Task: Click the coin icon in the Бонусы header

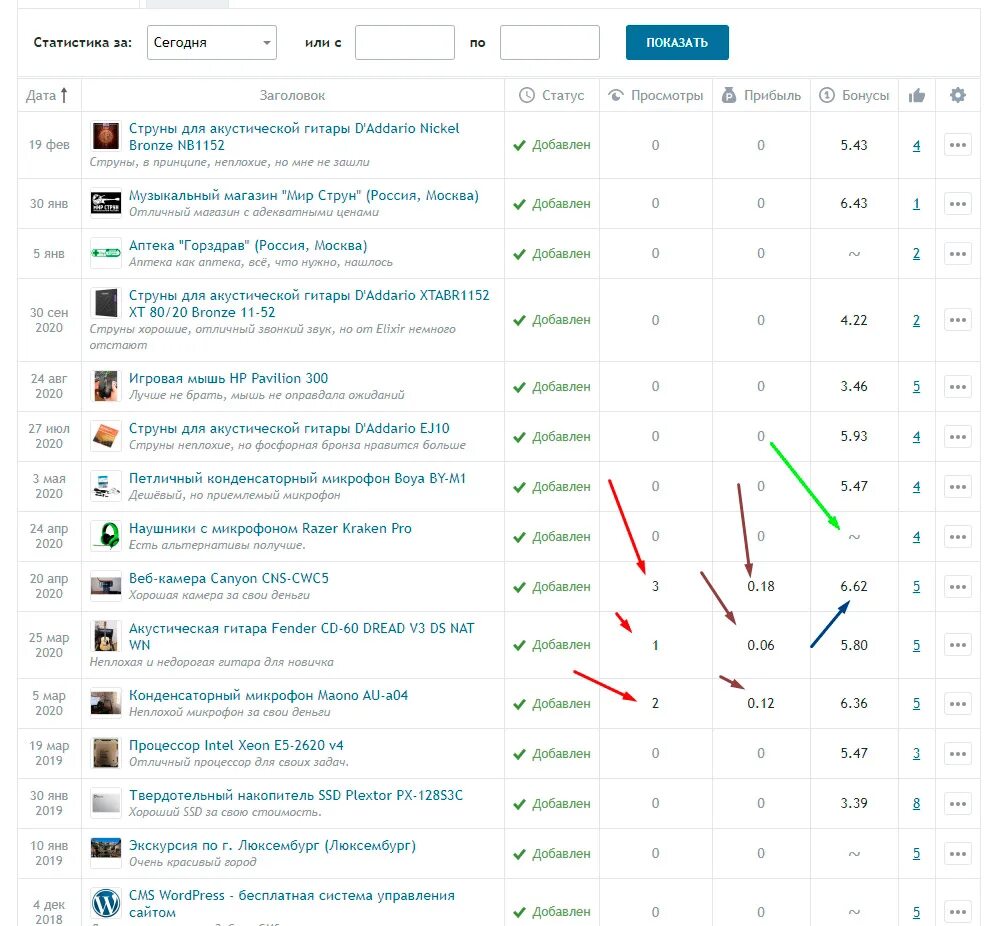Action: coord(827,95)
